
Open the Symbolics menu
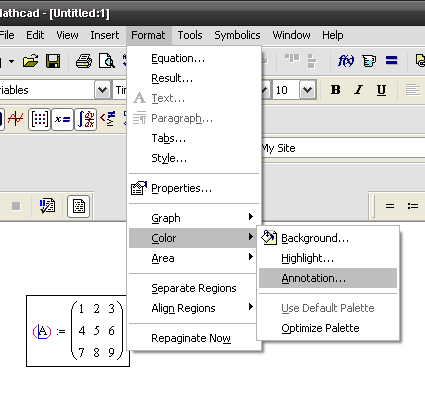[237, 35]
